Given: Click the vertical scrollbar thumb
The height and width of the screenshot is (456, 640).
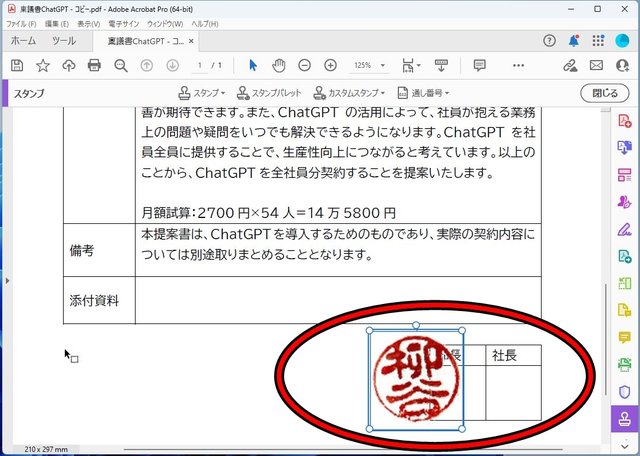Looking at the screenshot, I should click(x=606, y=339).
